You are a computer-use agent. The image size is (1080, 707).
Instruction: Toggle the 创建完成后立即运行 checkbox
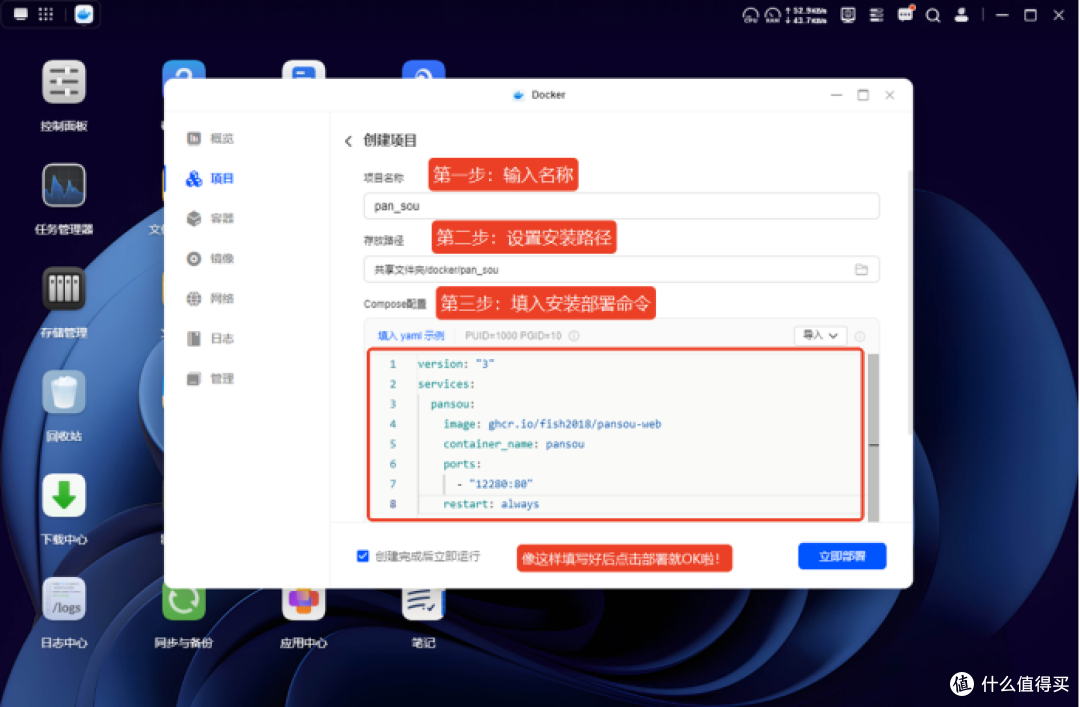point(362,556)
